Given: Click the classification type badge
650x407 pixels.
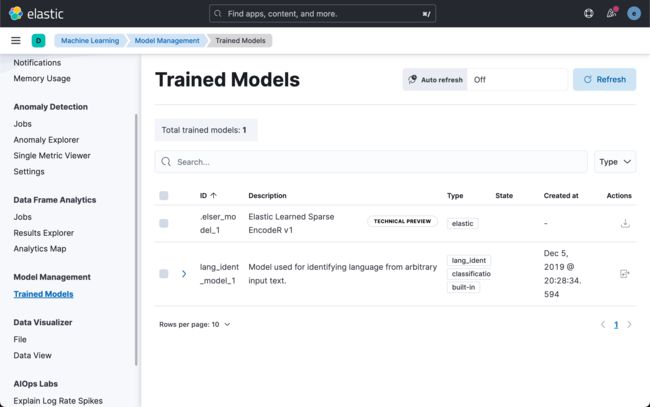Looking at the screenshot, I should 469,274.
